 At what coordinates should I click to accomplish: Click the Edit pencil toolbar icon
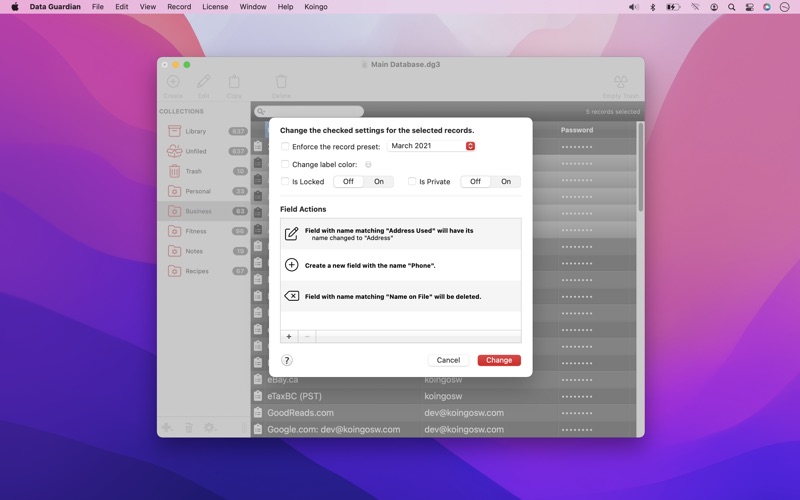pyautogui.click(x=204, y=82)
